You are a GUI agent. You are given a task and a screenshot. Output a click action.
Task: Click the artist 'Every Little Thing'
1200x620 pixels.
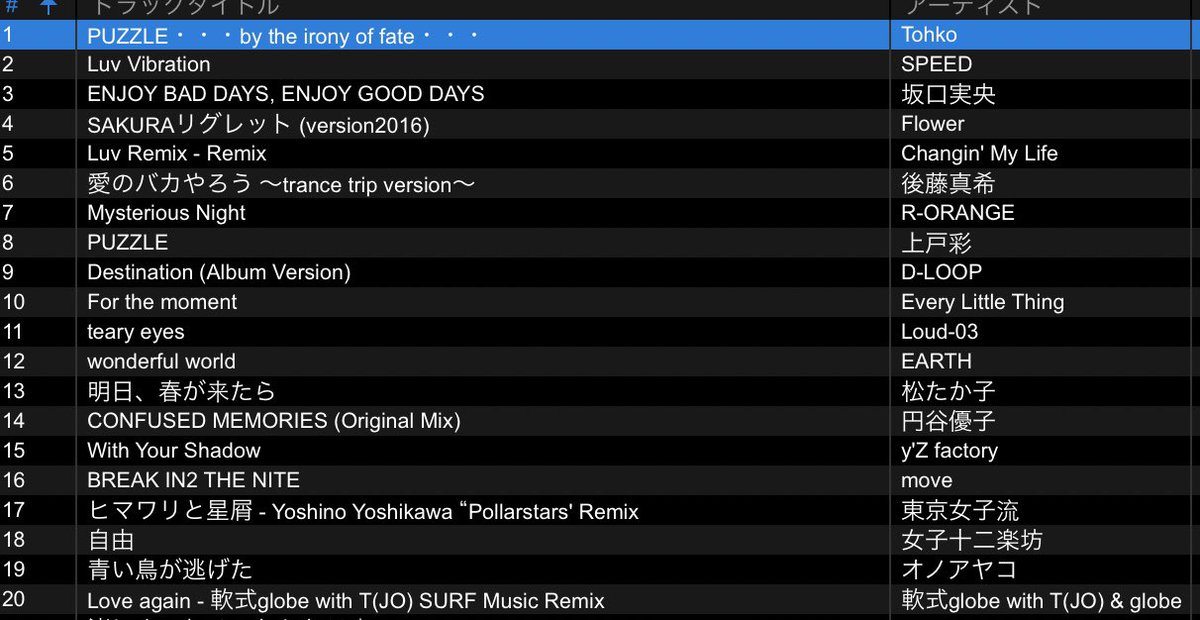983,302
